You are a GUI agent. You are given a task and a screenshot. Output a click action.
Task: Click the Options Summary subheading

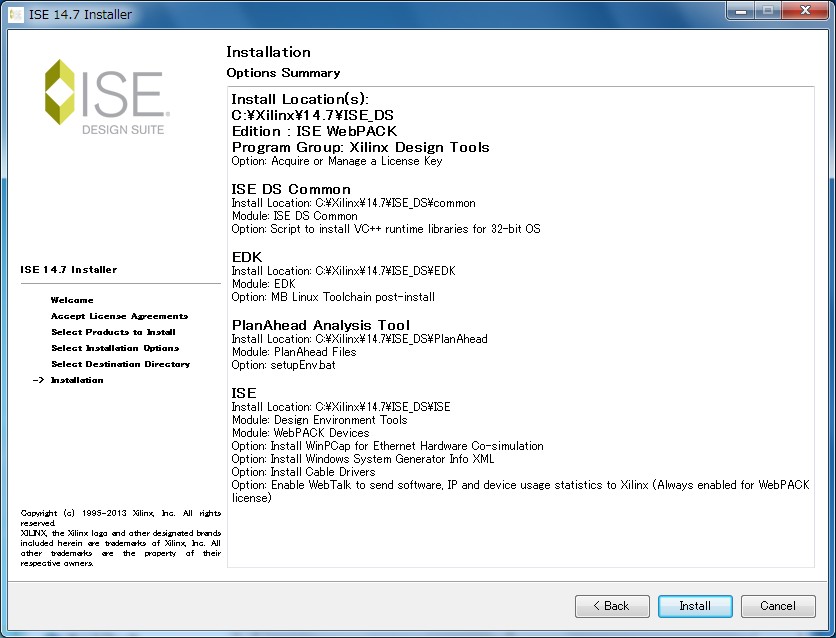(x=283, y=73)
